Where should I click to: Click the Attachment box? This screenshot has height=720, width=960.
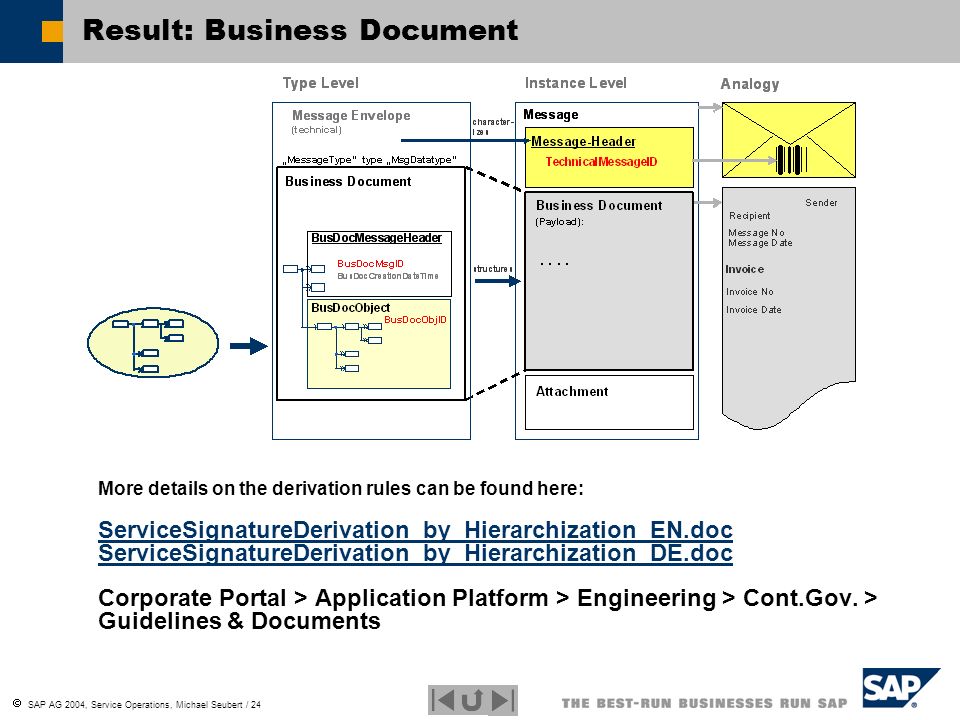coord(609,402)
